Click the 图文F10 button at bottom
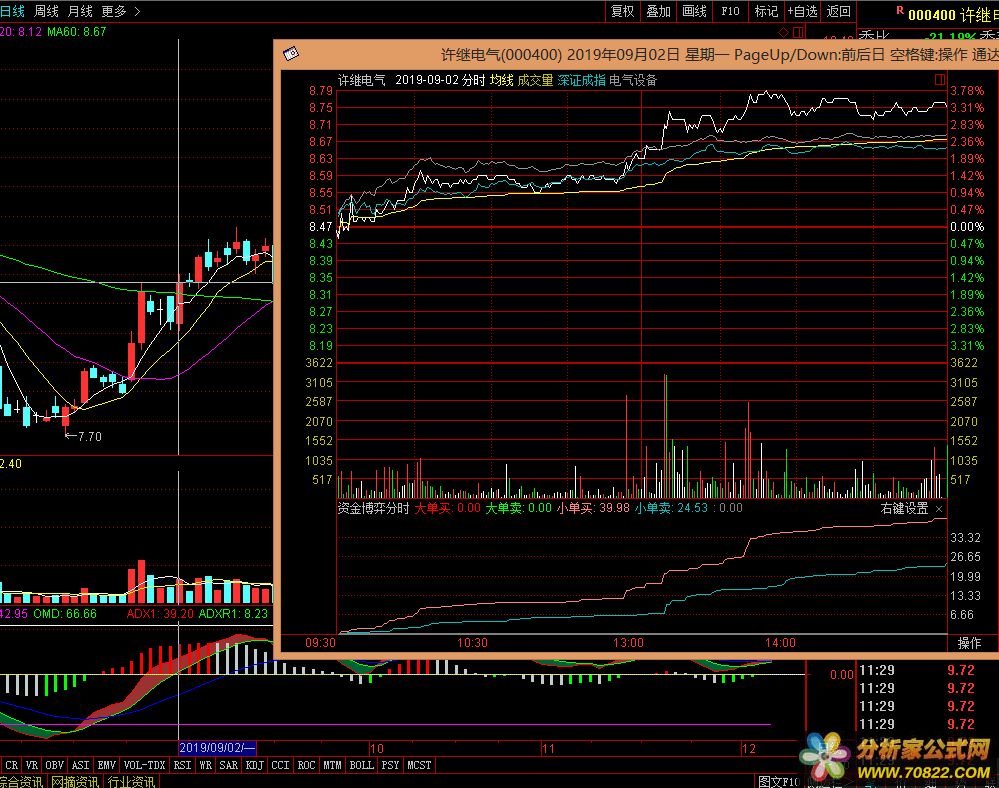The height and width of the screenshot is (788, 999). coord(779,781)
